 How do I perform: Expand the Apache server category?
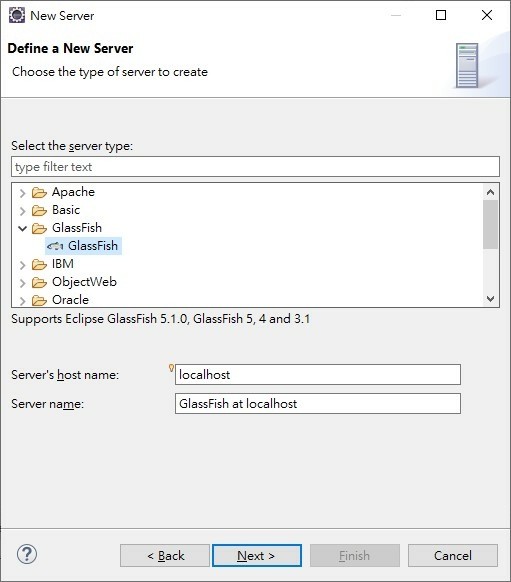click(x=23, y=193)
